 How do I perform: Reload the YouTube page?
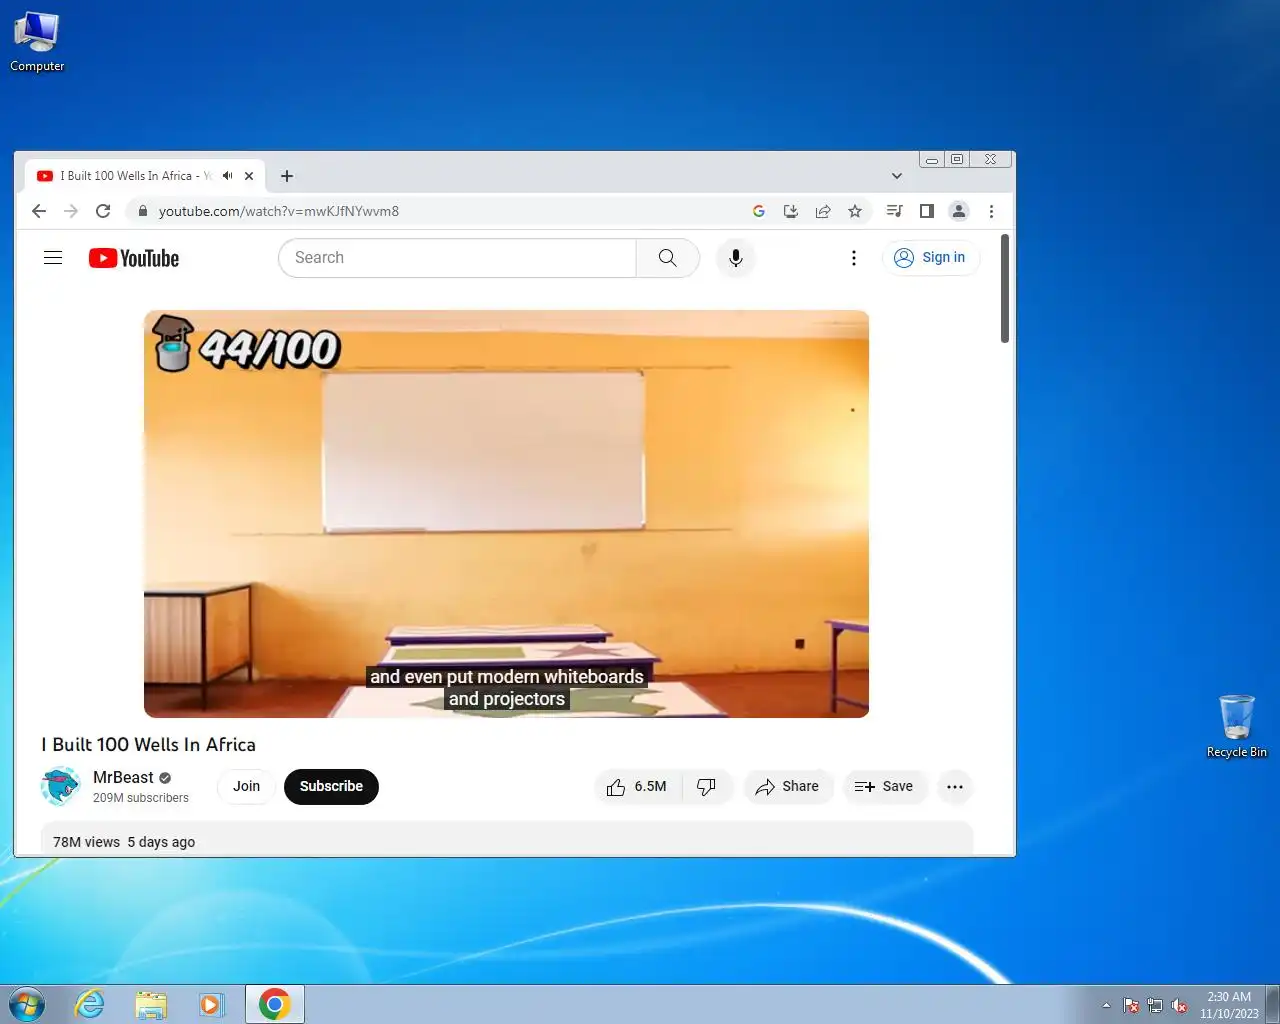pyautogui.click(x=103, y=211)
